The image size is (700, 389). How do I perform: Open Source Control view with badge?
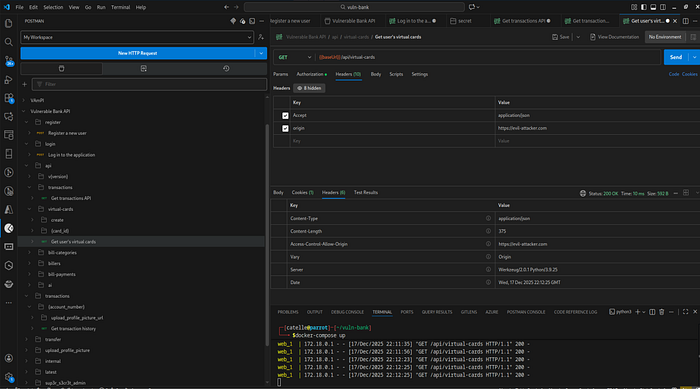click(x=8, y=61)
